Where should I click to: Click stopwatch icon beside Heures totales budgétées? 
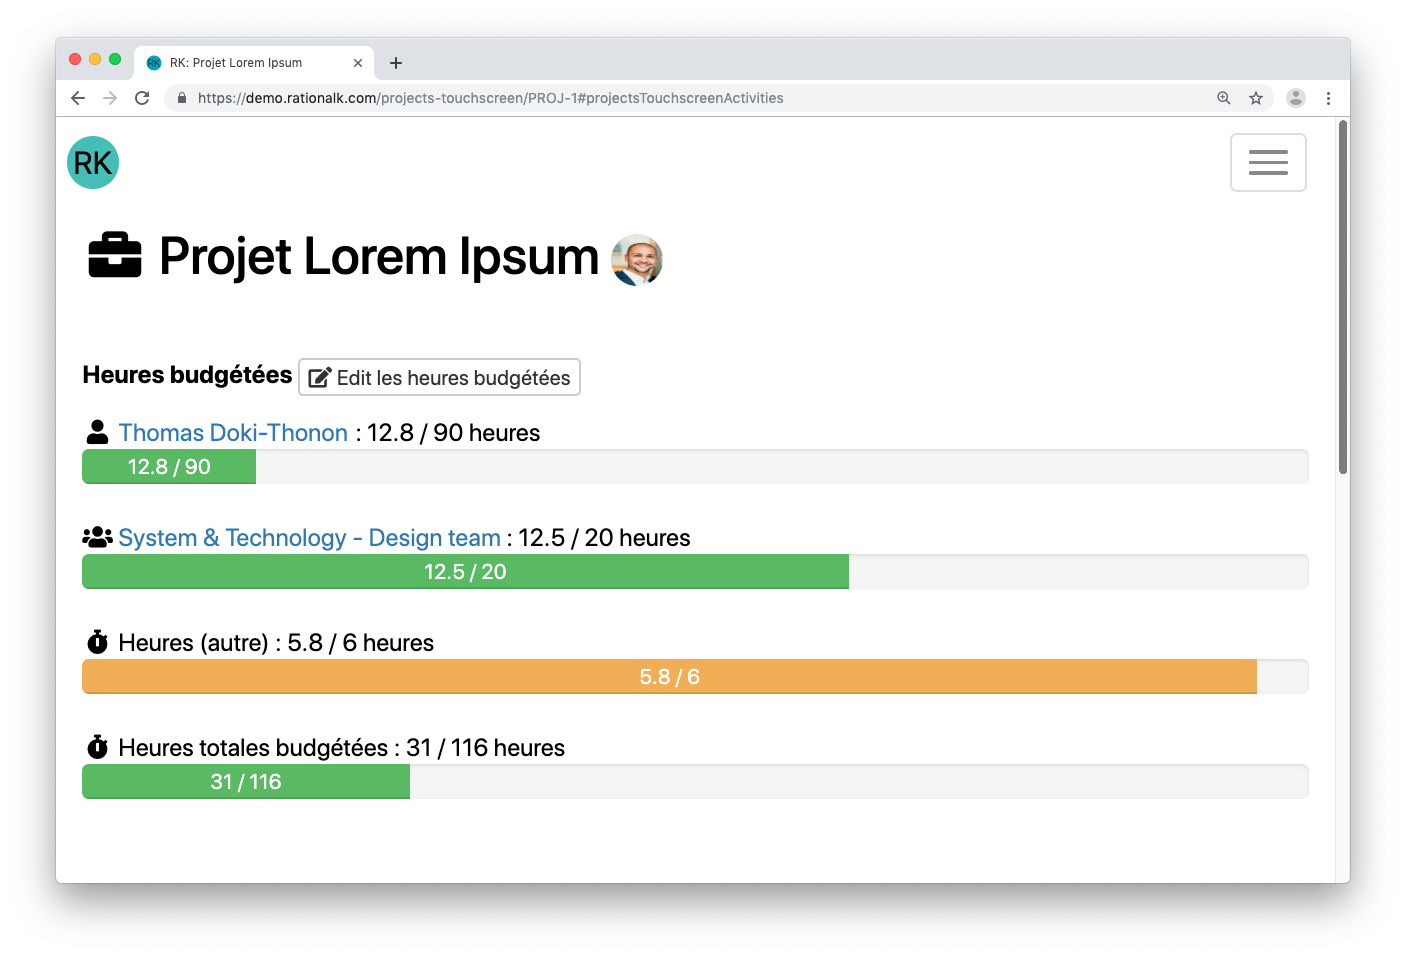pyautogui.click(x=97, y=748)
